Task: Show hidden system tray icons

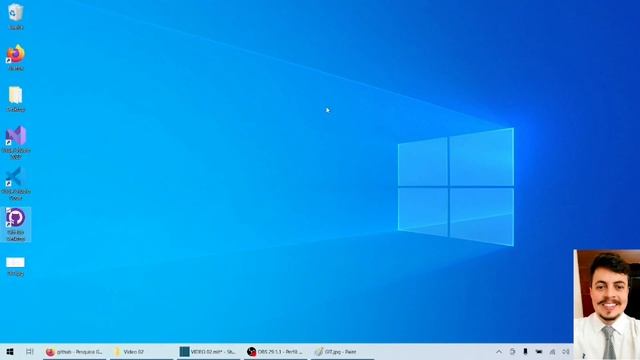Action: point(499,351)
